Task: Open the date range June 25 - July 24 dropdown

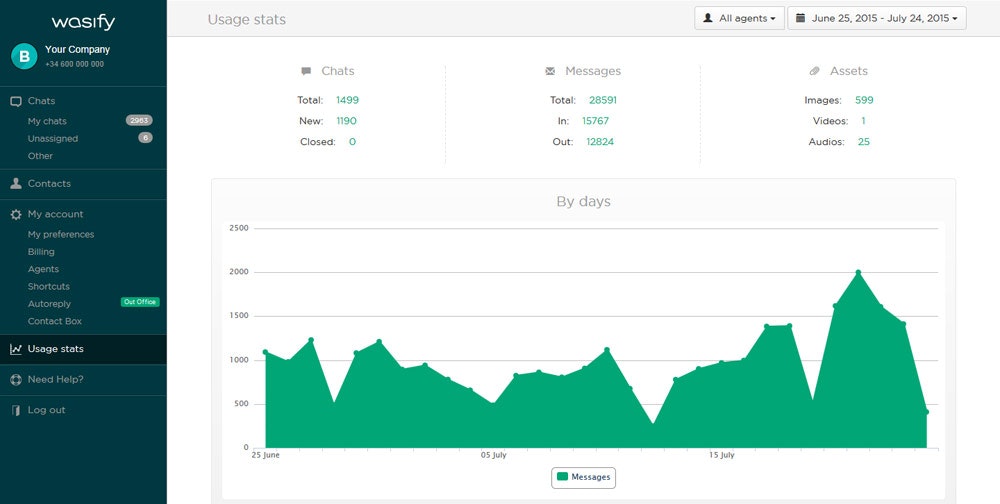Action: click(877, 19)
